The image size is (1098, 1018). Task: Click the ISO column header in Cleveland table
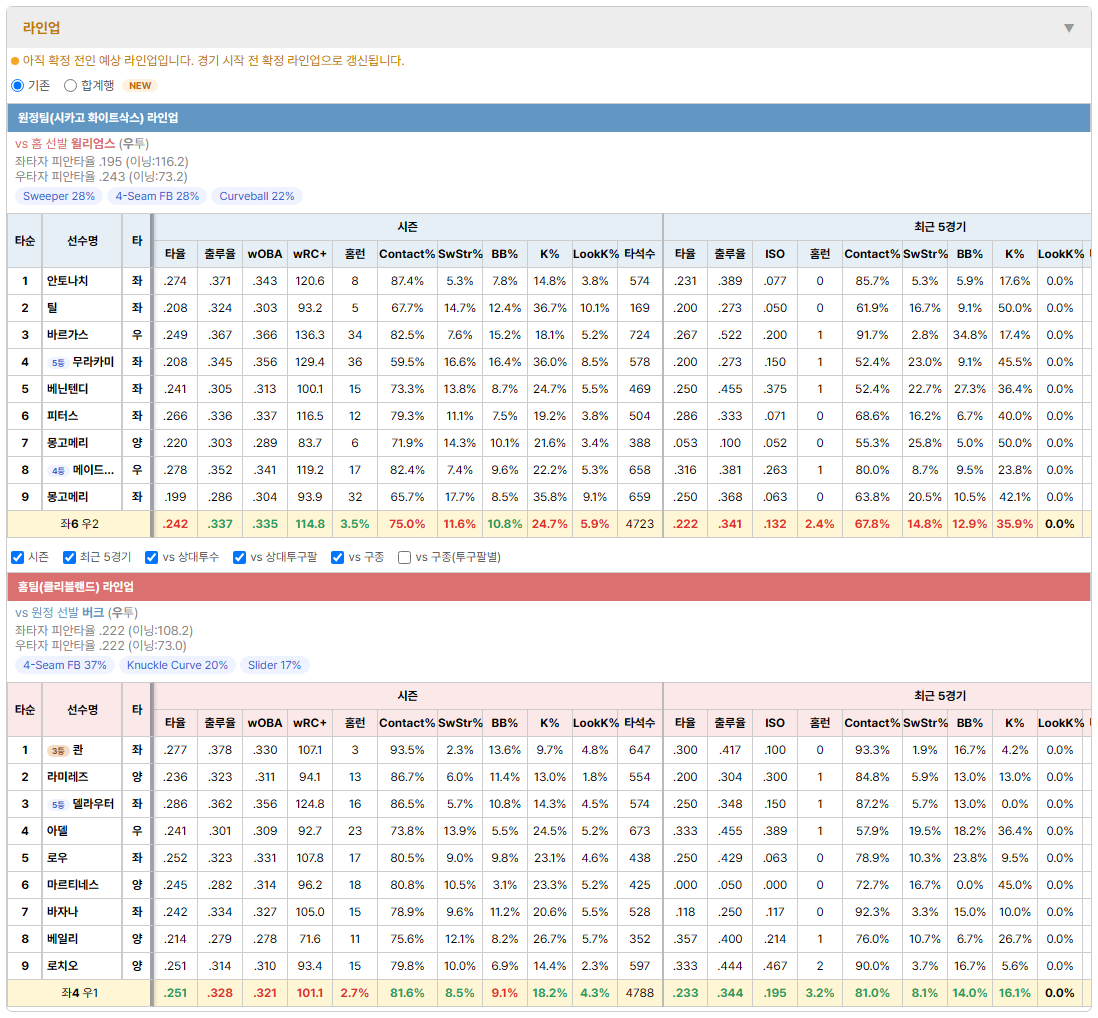[x=774, y=723]
